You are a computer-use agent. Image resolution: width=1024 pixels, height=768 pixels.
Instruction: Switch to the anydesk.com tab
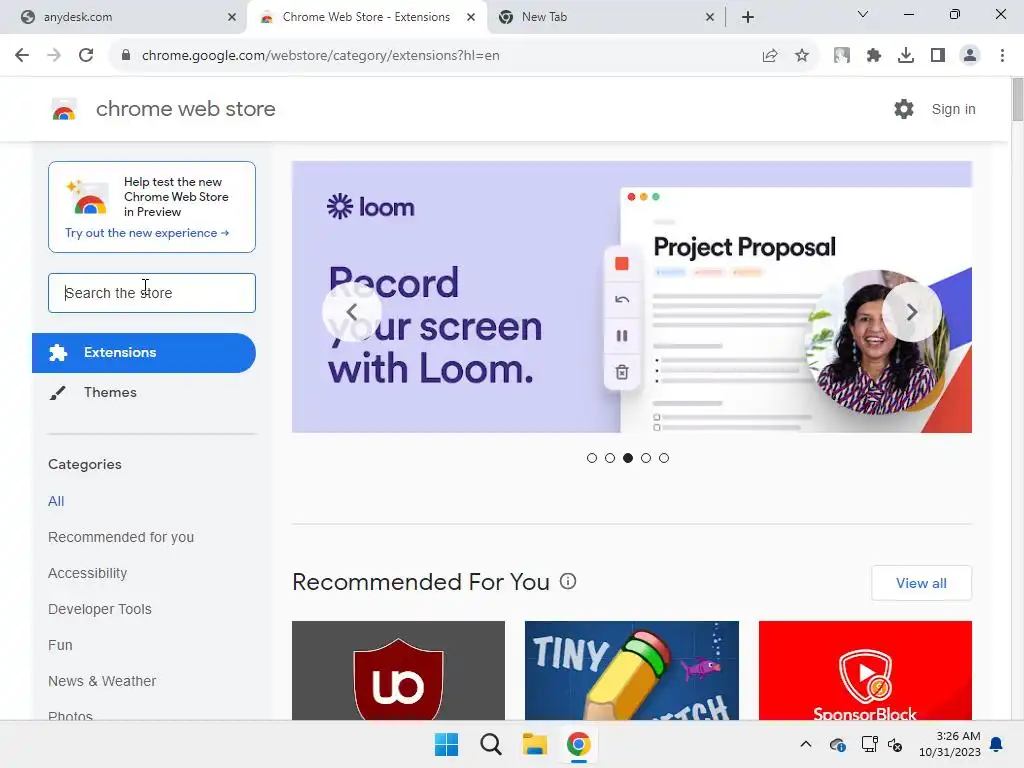tap(124, 17)
